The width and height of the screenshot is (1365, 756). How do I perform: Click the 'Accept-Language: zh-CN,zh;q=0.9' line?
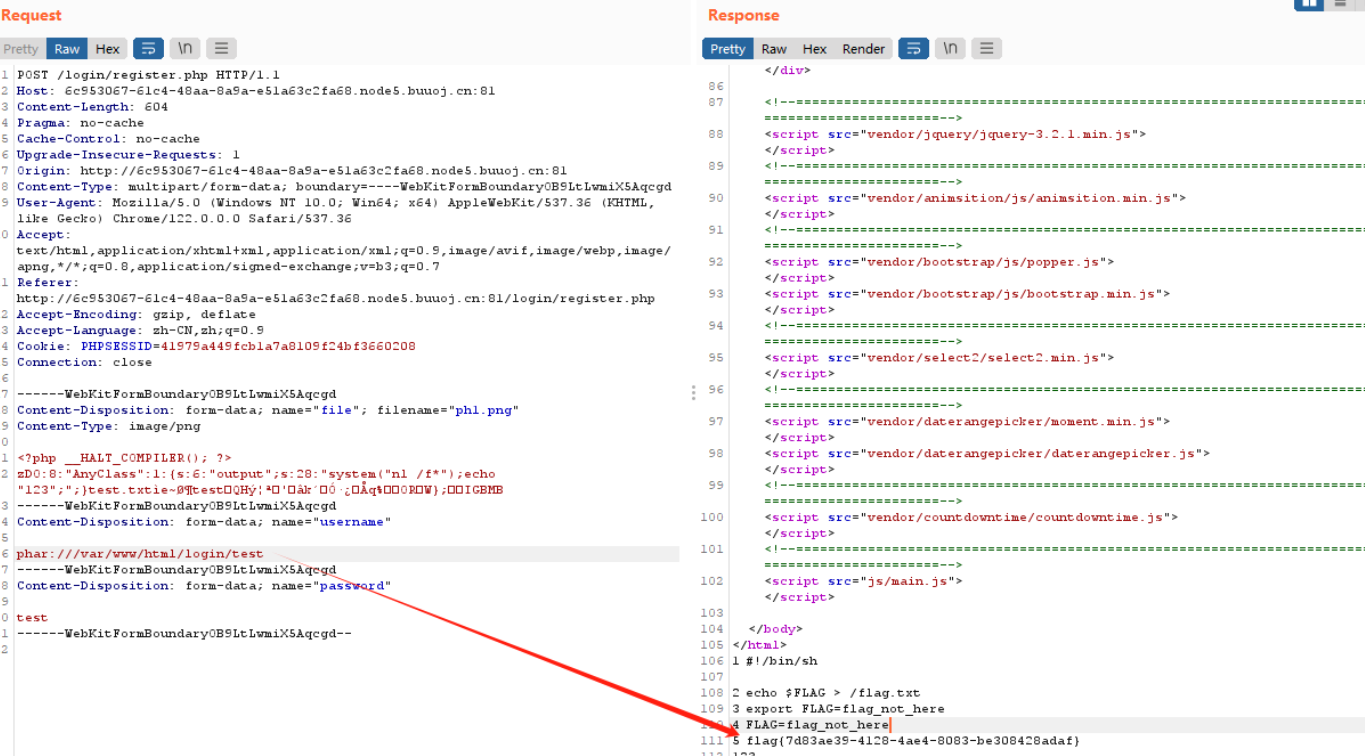[140, 330]
